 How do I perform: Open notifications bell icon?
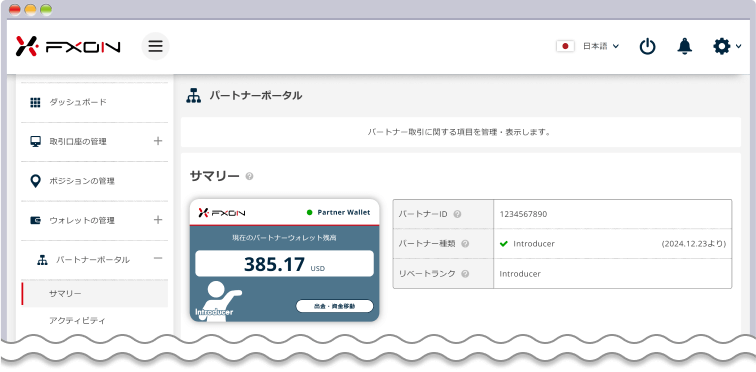(x=685, y=46)
